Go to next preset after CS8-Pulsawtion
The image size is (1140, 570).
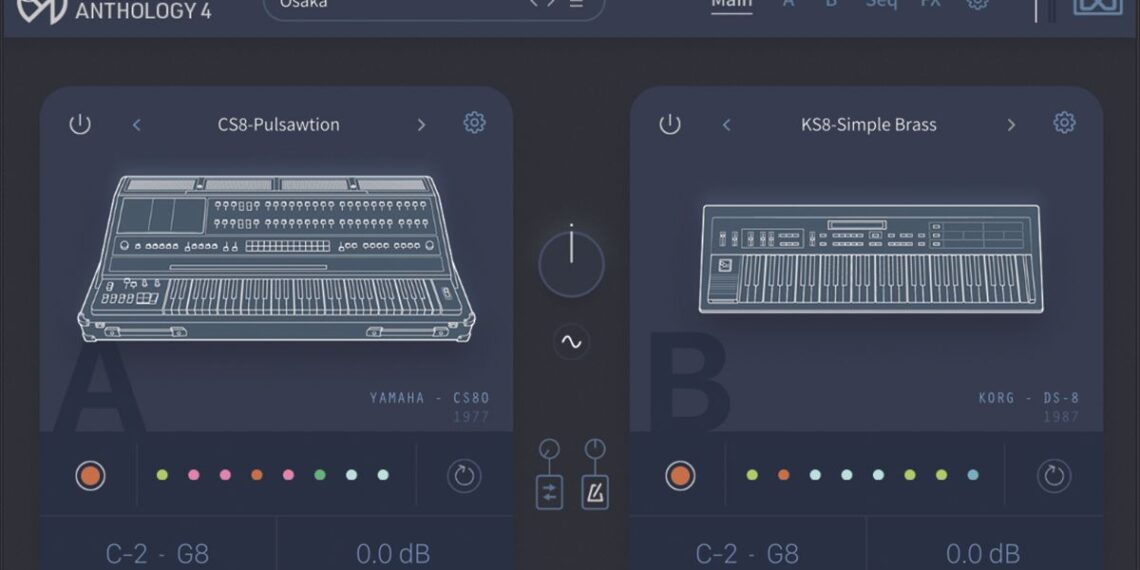[x=421, y=125]
